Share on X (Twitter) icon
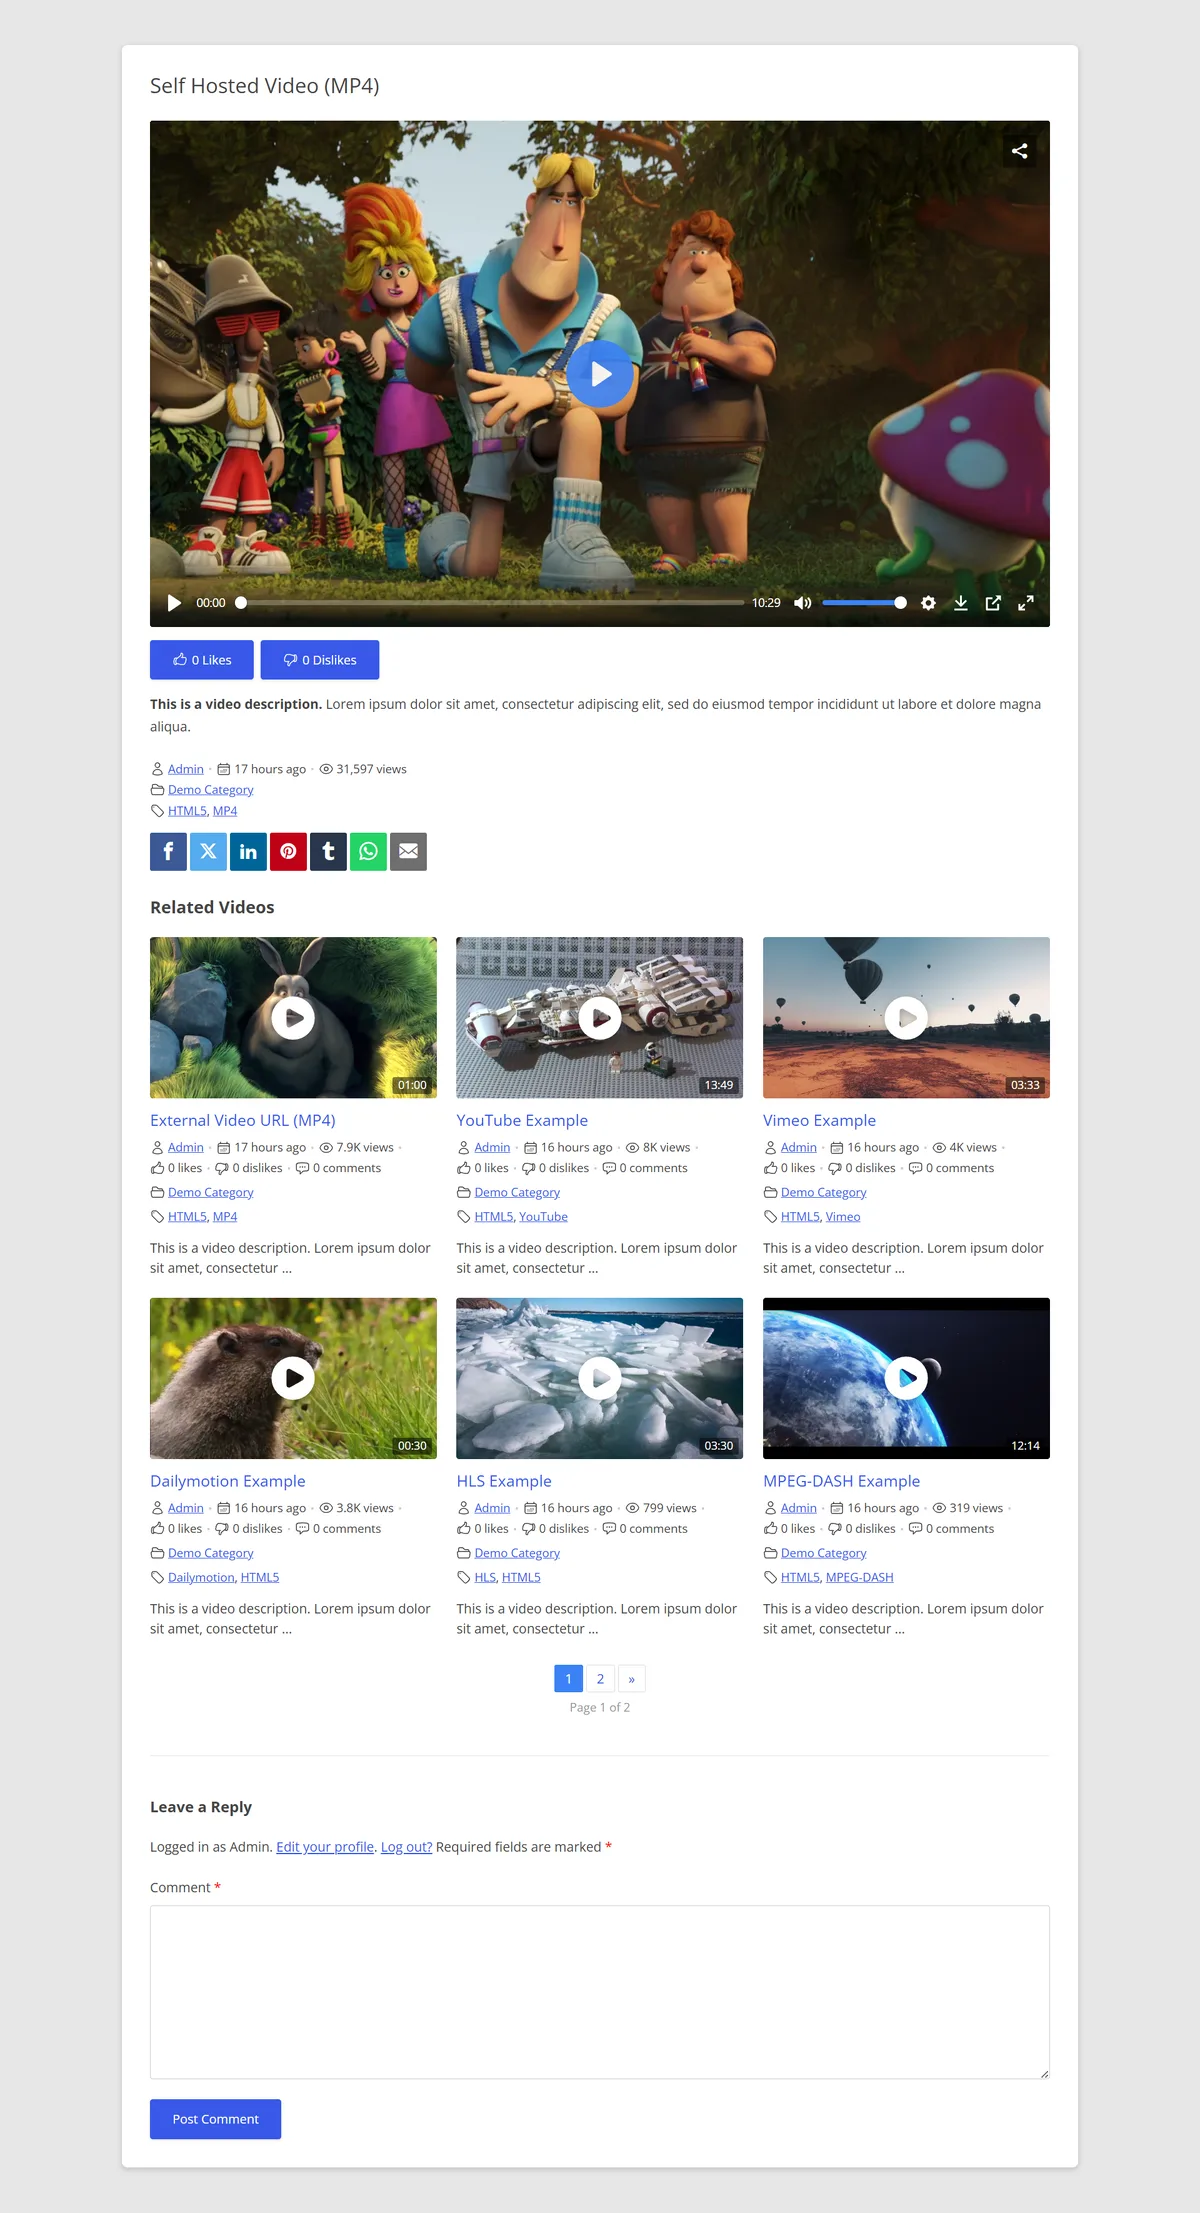Viewport: 1200px width, 2213px height. point(208,851)
